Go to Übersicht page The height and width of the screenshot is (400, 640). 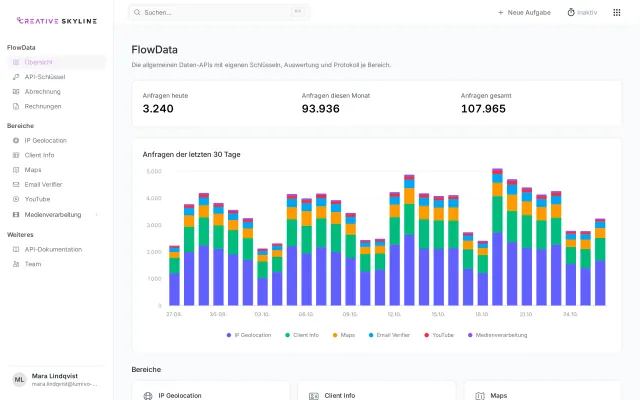click(57, 62)
